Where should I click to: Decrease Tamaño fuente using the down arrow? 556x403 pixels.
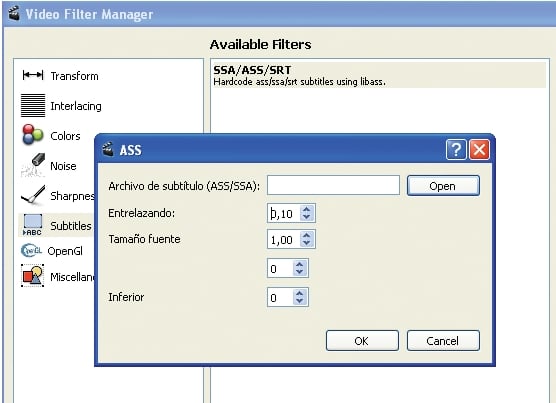pos(307,243)
